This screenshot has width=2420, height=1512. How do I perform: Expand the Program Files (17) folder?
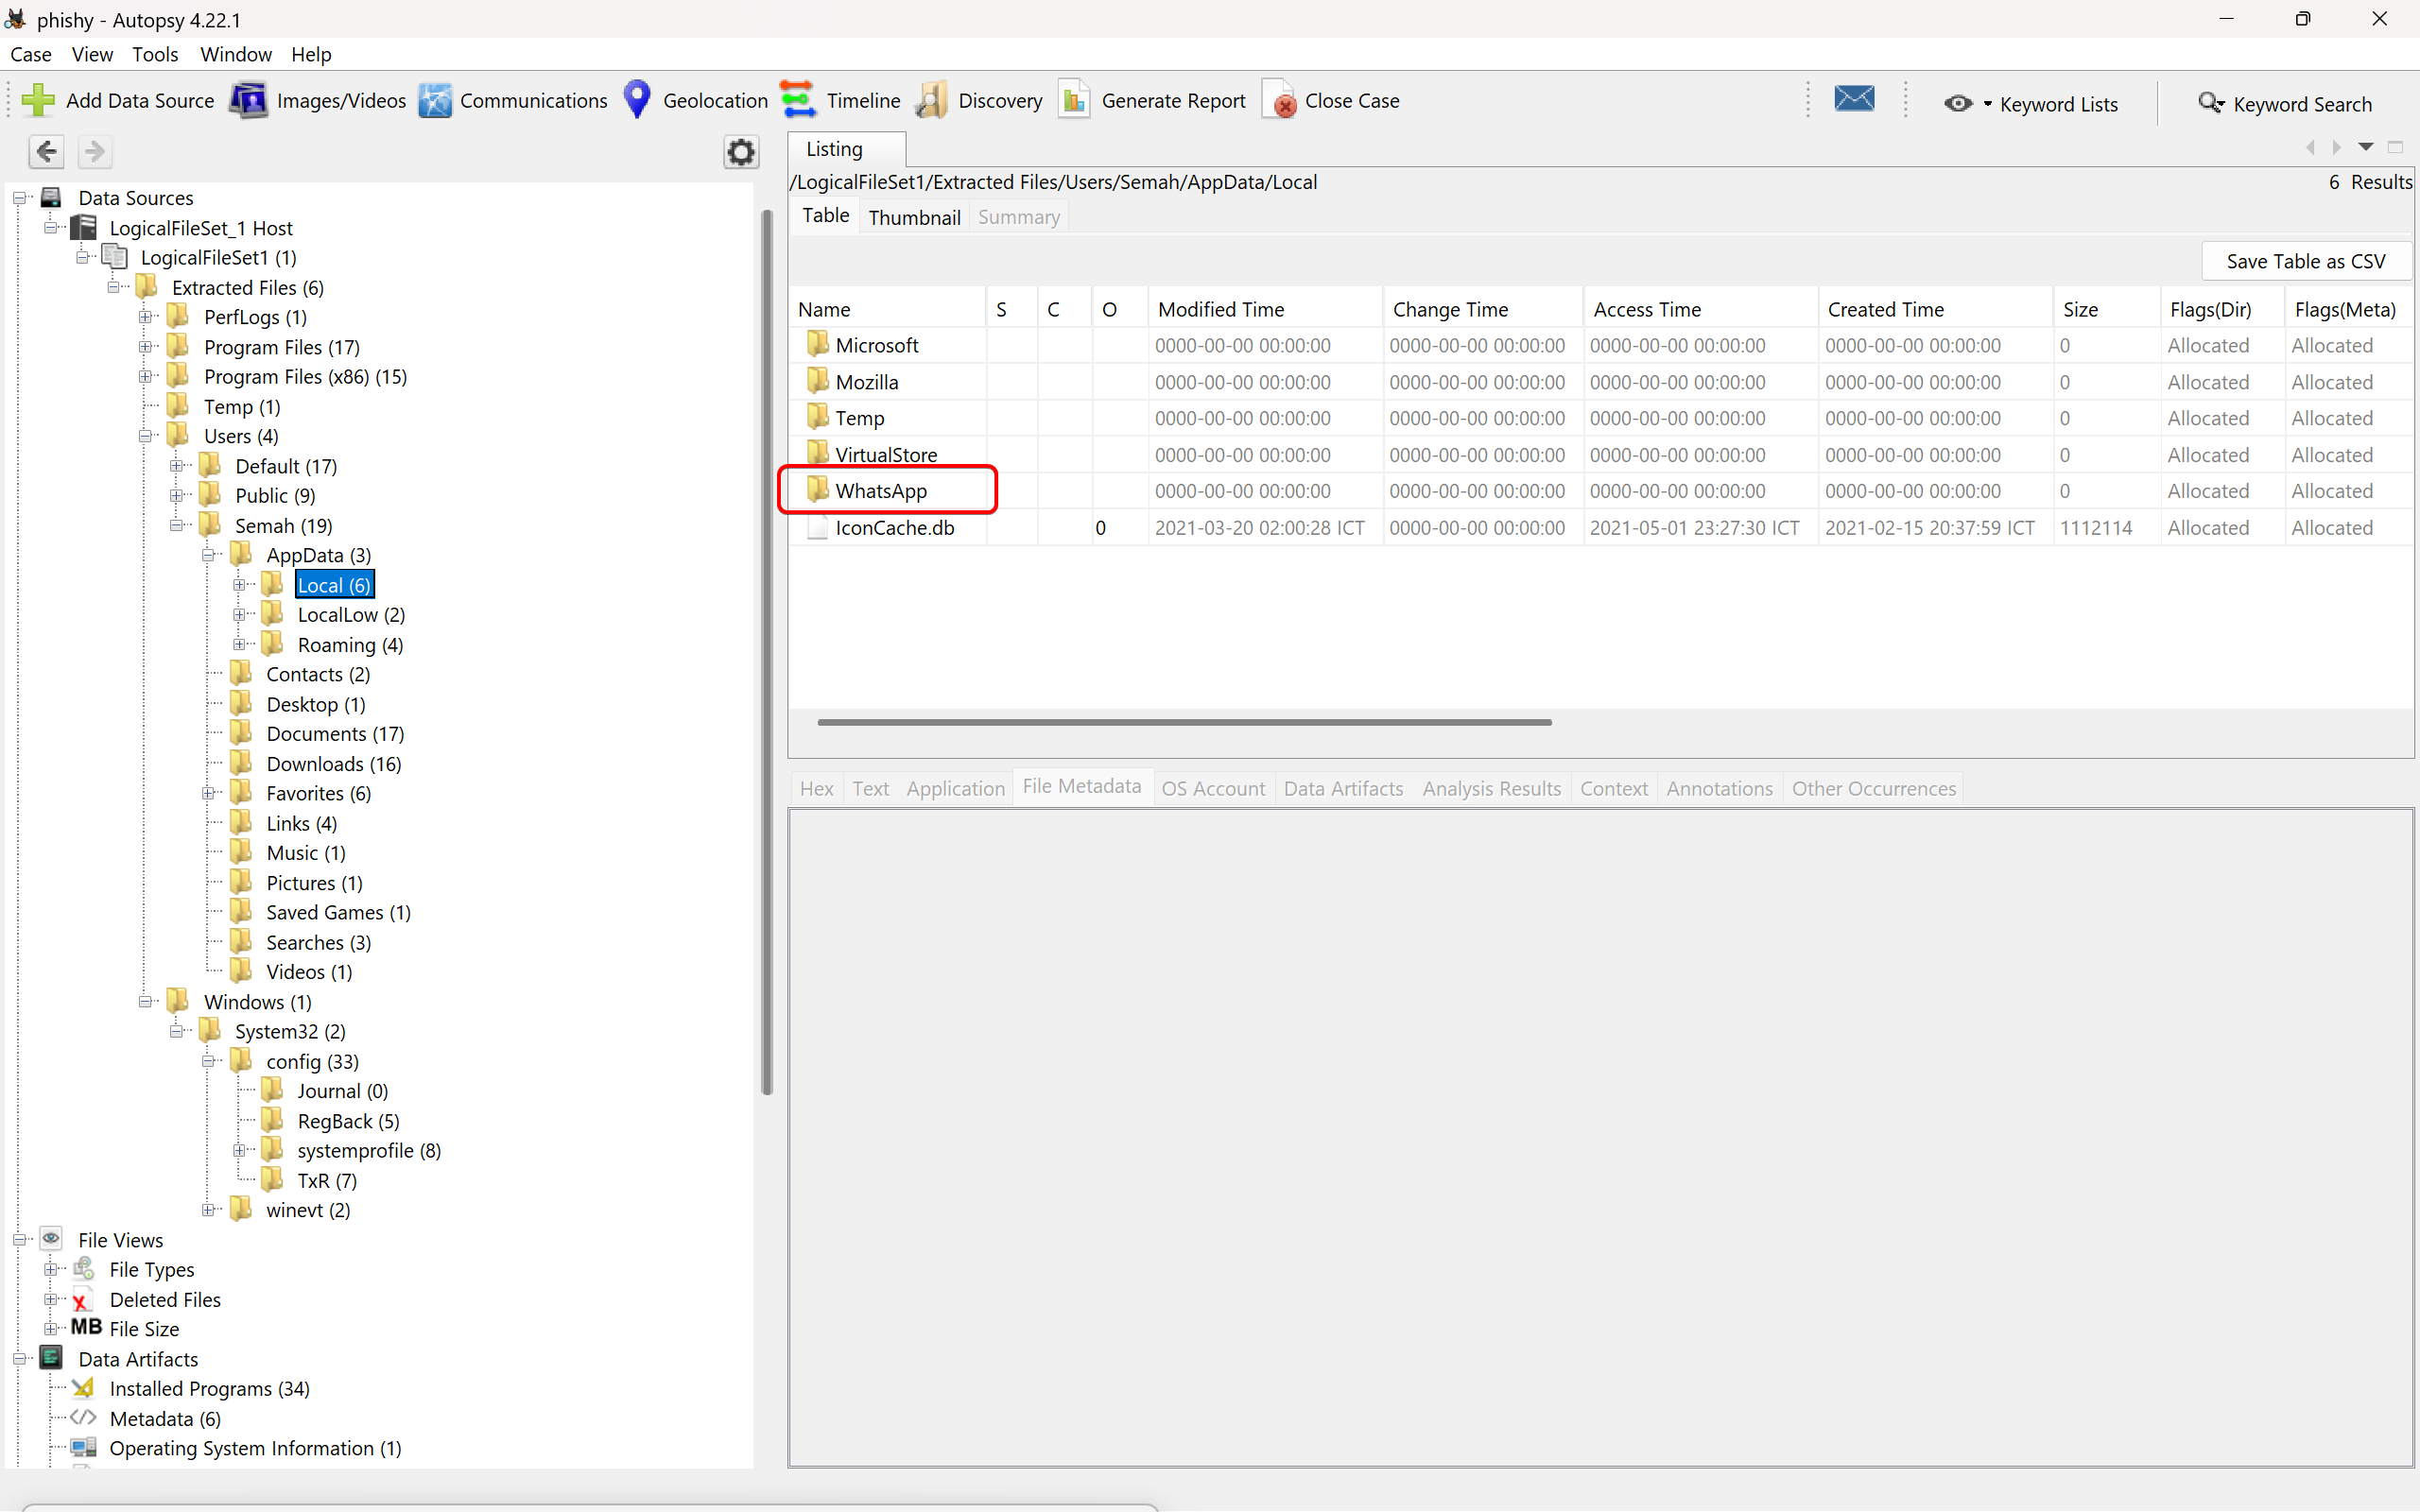click(x=146, y=347)
